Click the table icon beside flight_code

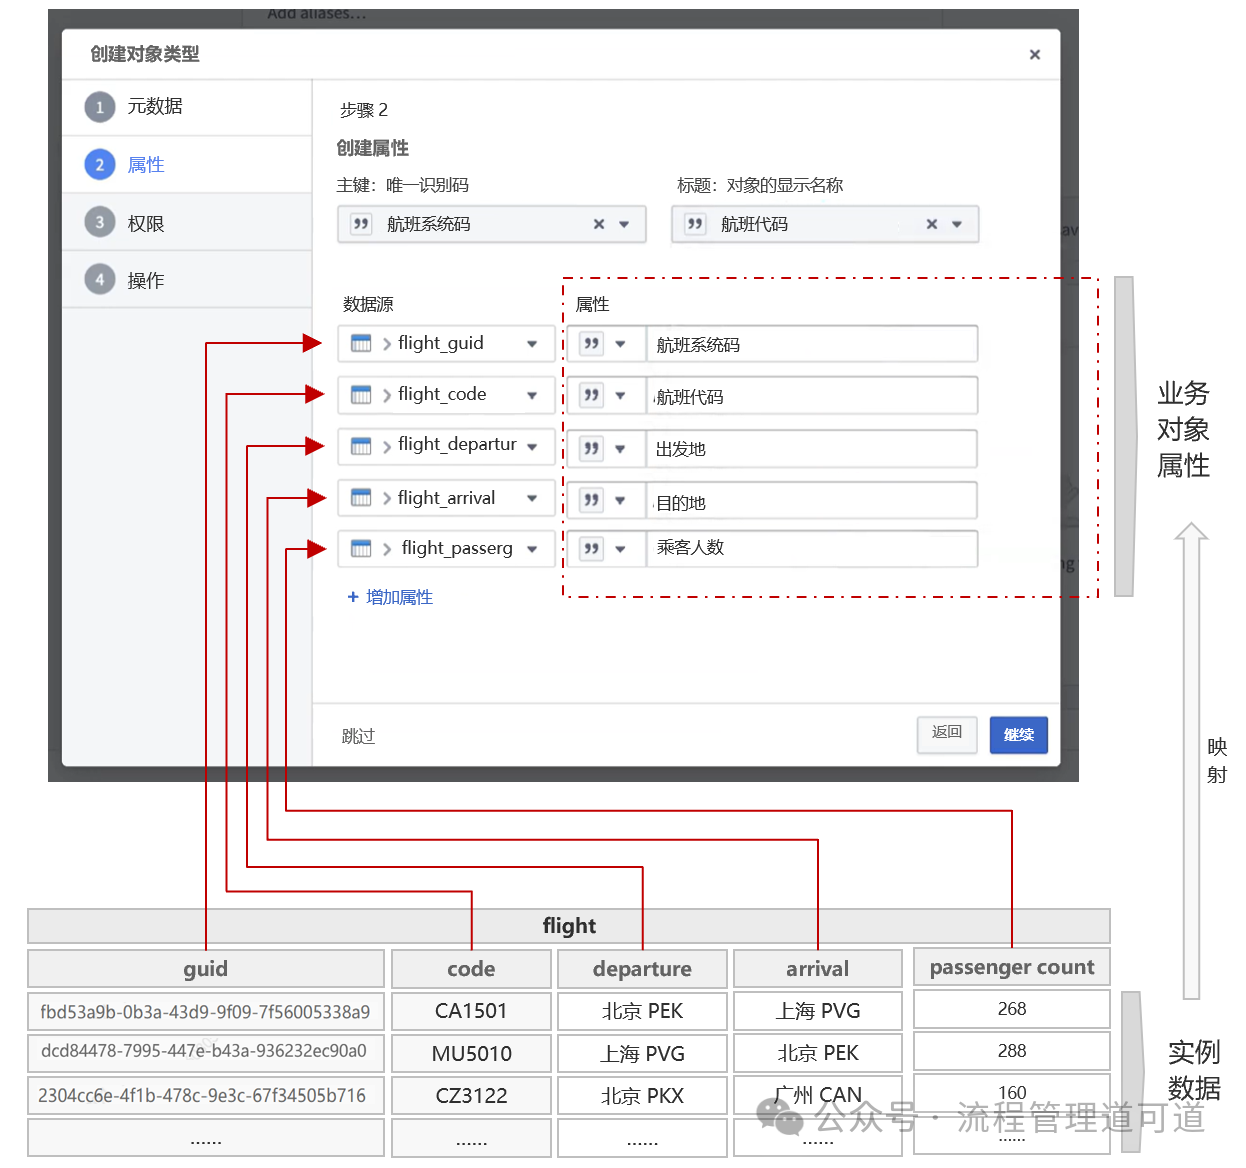[x=361, y=395]
